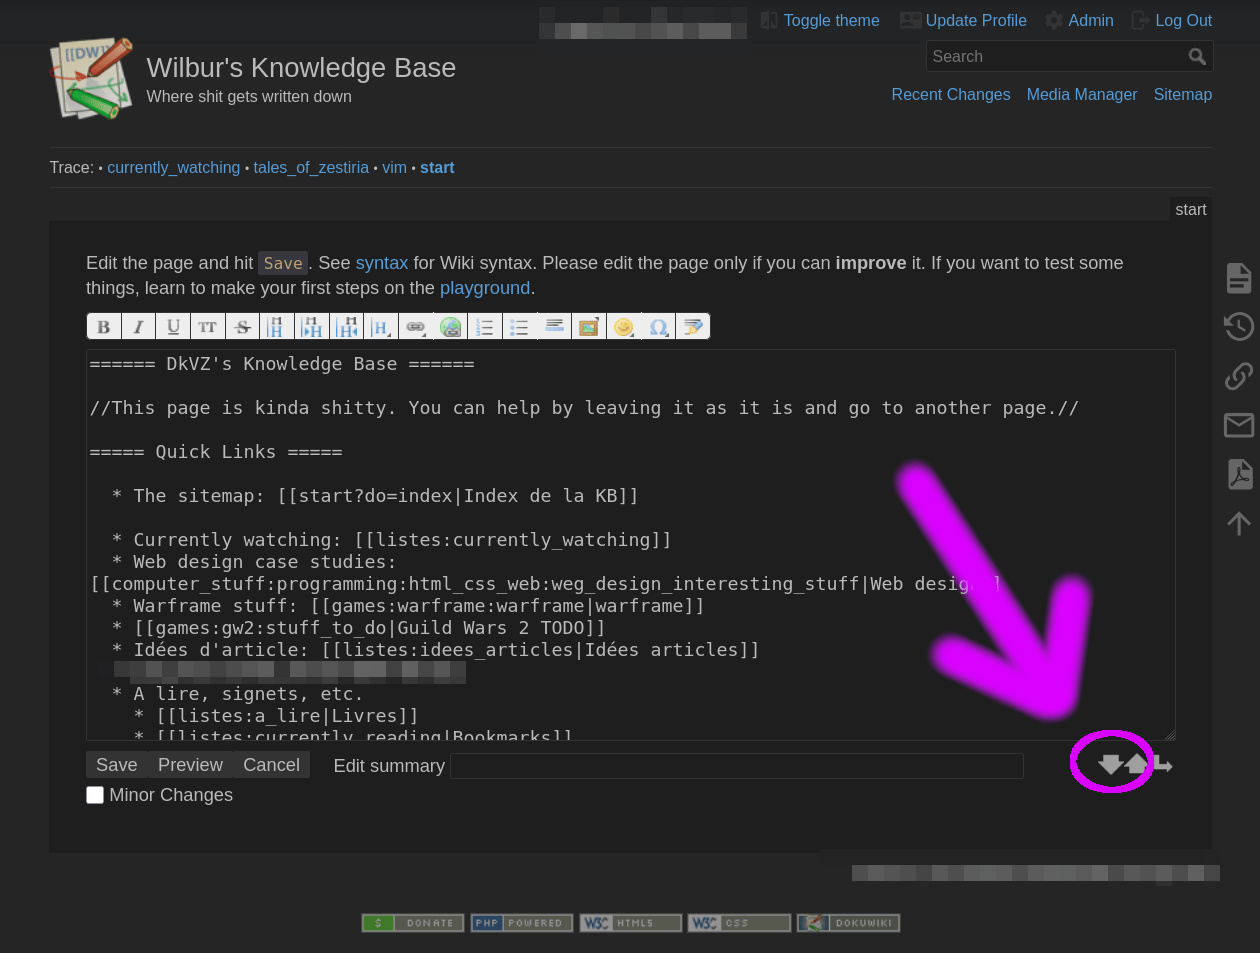The height and width of the screenshot is (953, 1260).
Task: Apply italic formatting from the toolbar
Action: pyautogui.click(x=138, y=327)
